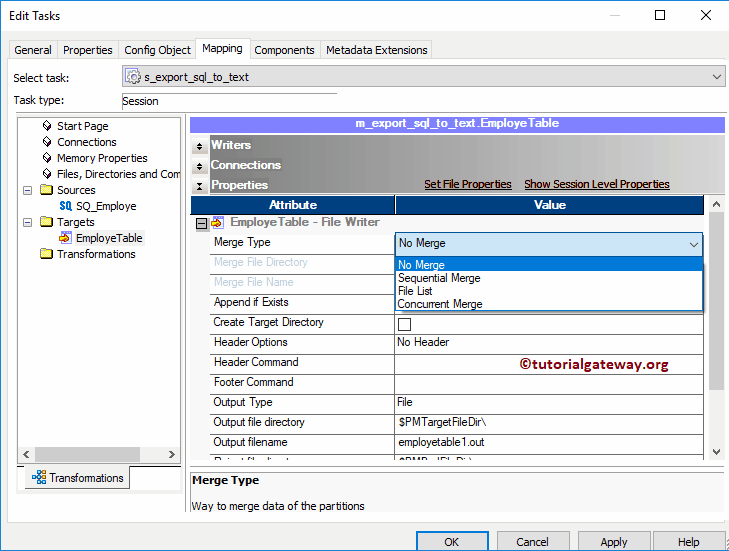The height and width of the screenshot is (551, 729).
Task: Click the Header Options value cell
Action: point(549,342)
